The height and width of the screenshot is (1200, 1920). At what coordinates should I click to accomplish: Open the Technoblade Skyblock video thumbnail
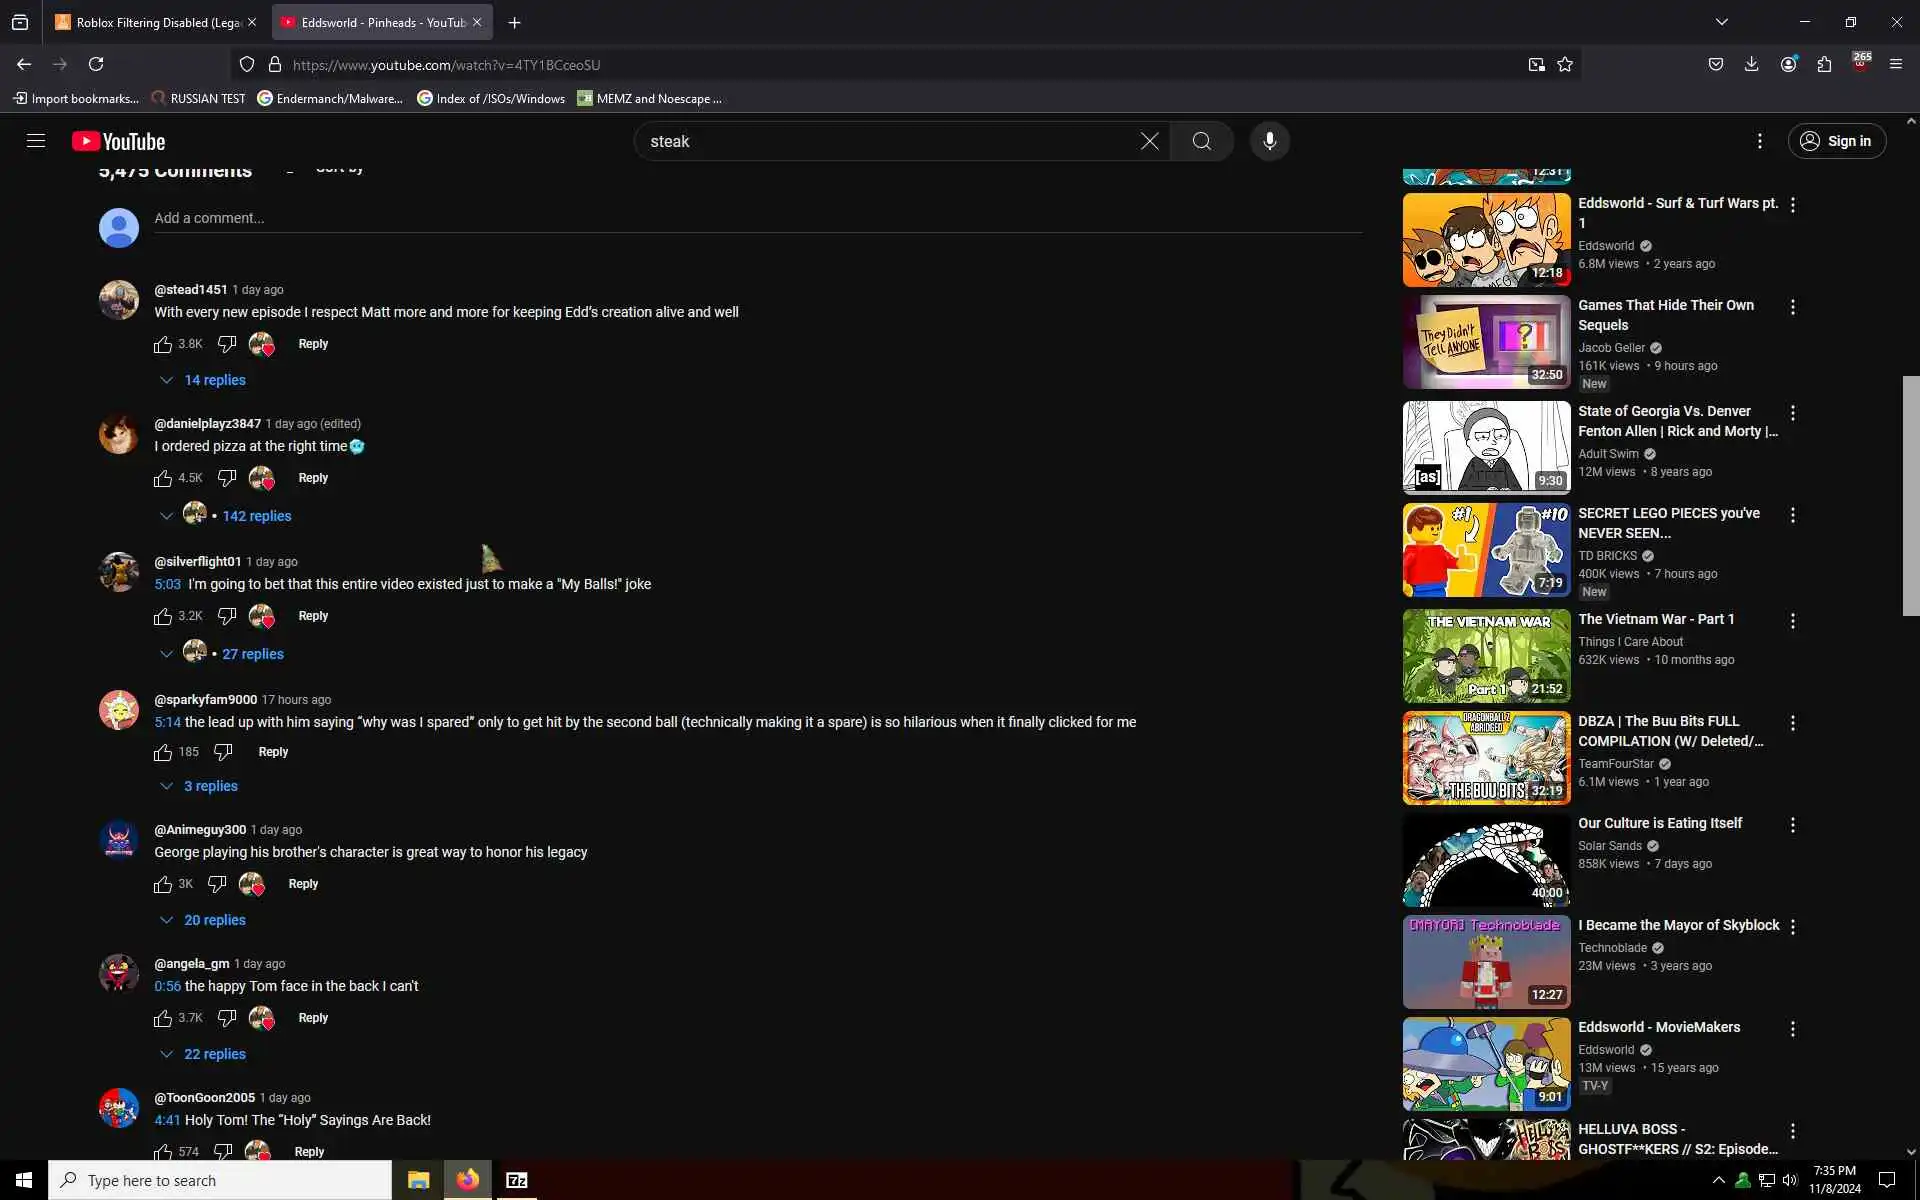(1486, 962)
